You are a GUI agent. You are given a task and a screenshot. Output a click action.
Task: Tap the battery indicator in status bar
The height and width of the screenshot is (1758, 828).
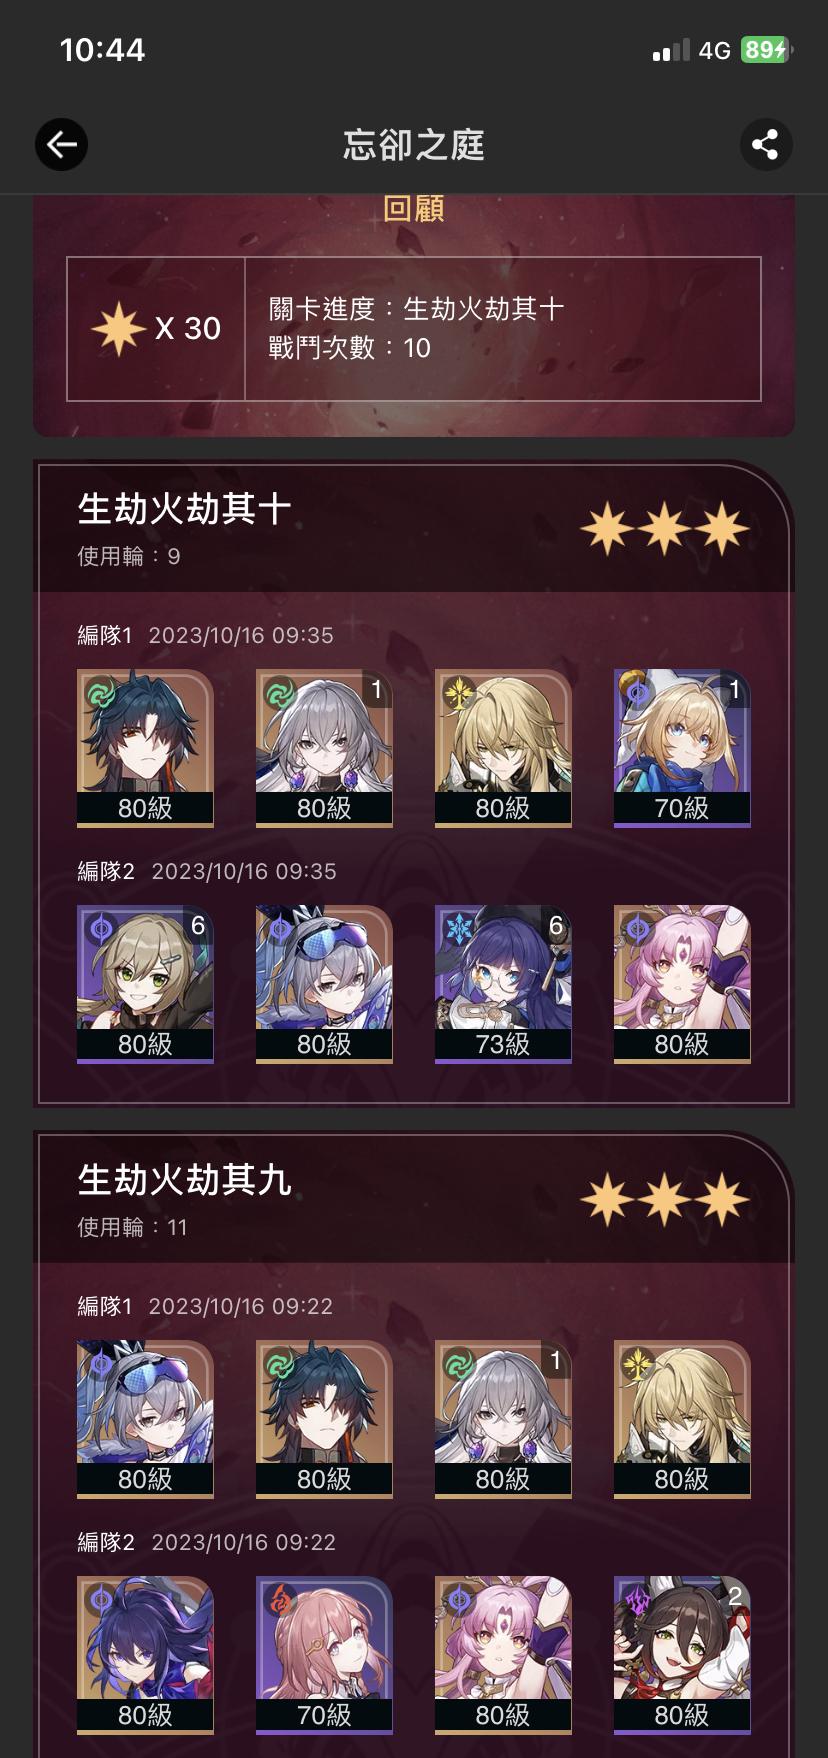(x=766, y=49)
